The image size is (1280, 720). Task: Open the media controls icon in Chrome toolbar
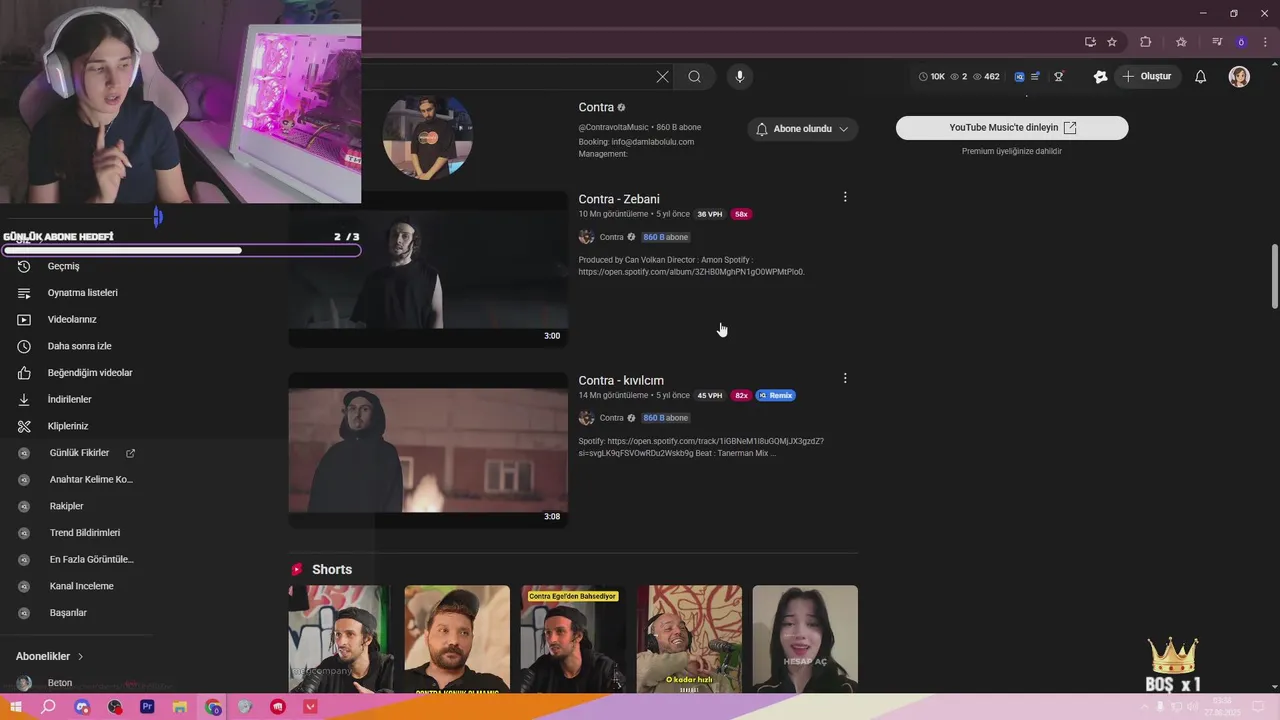click(x=1217, y=42)
